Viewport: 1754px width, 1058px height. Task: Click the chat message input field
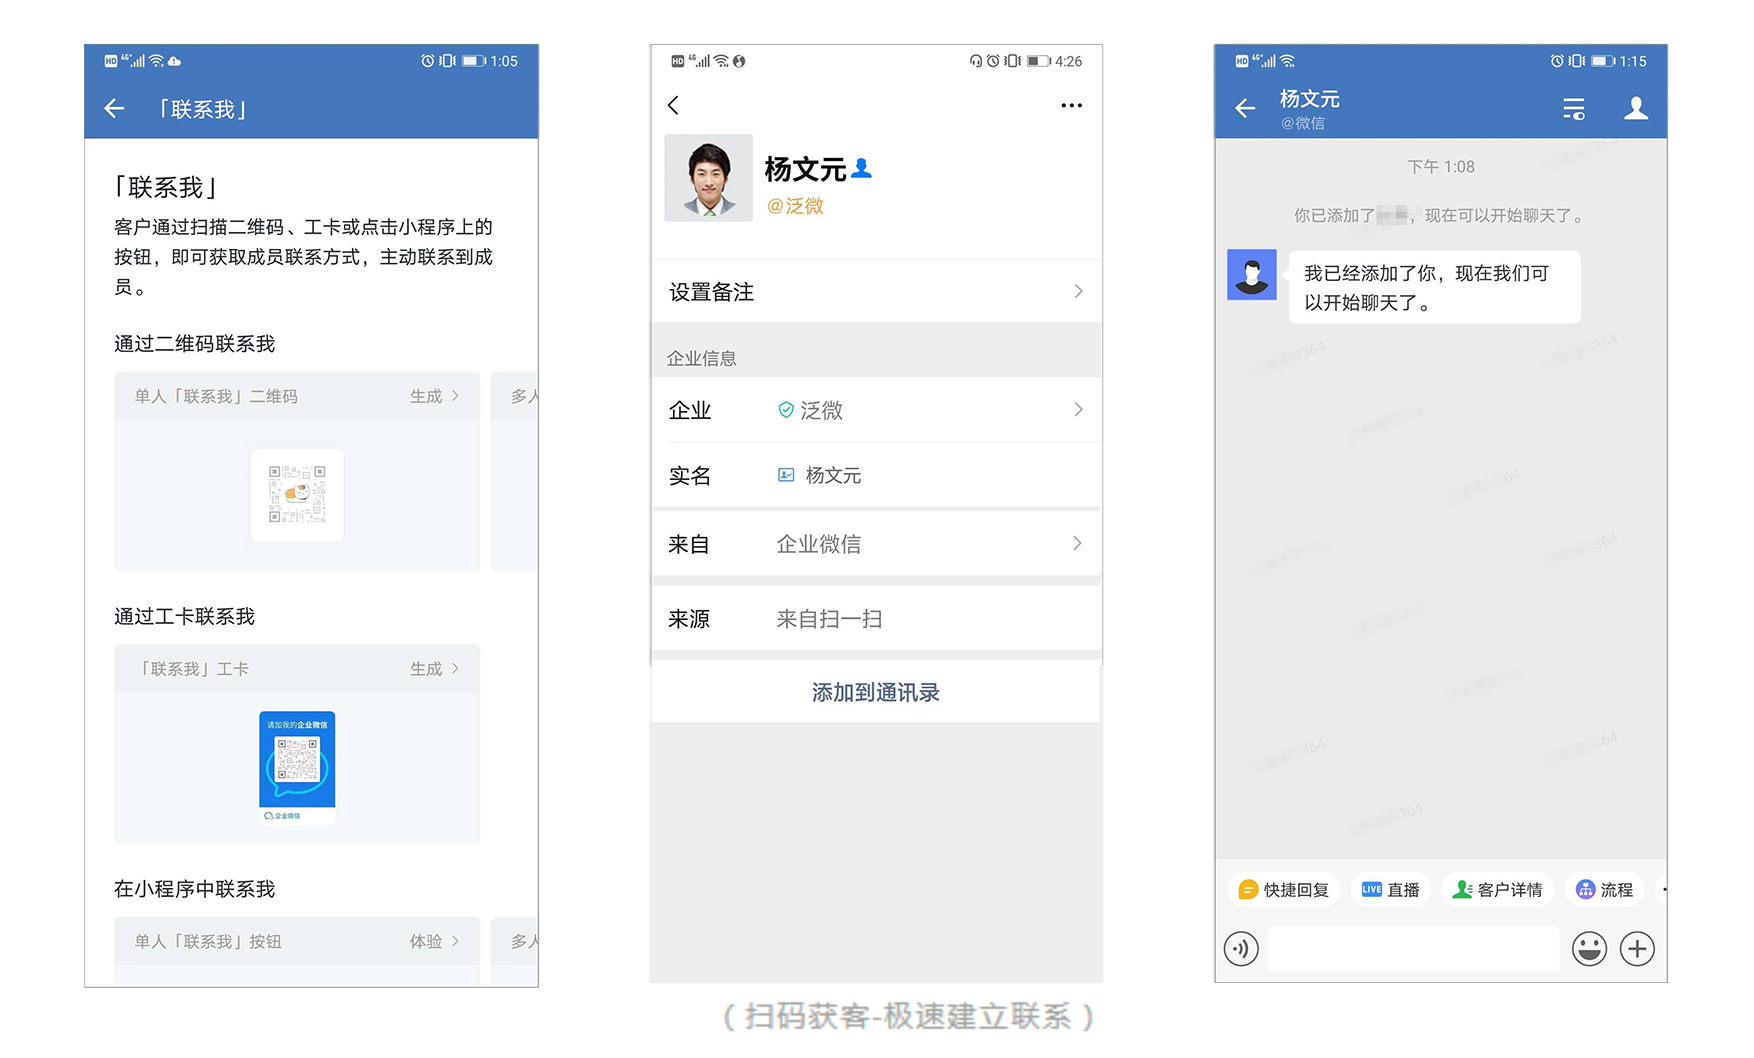[x=1412, y=948]
